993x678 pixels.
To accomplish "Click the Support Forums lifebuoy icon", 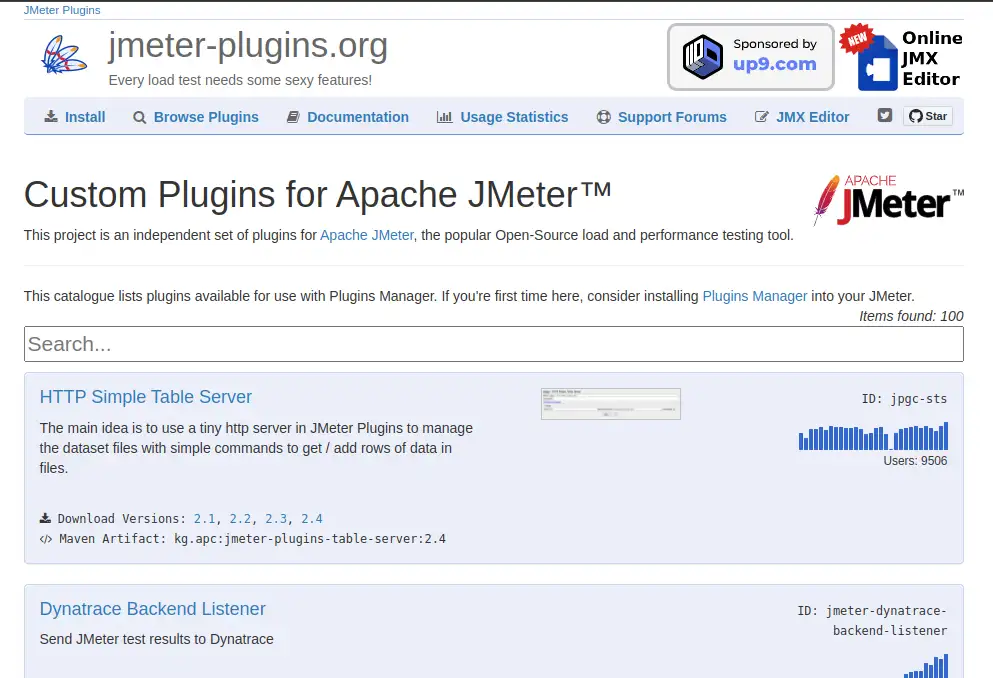I will click(x=604, y=117).
